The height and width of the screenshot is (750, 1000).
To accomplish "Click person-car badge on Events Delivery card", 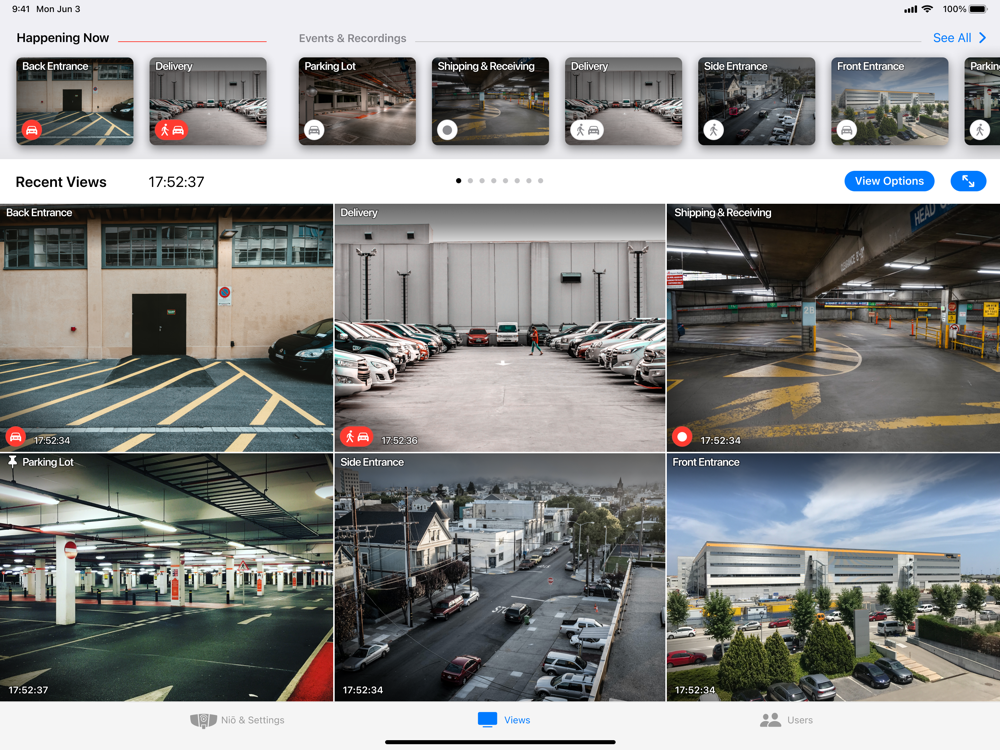I will click(x=587, y=130).
